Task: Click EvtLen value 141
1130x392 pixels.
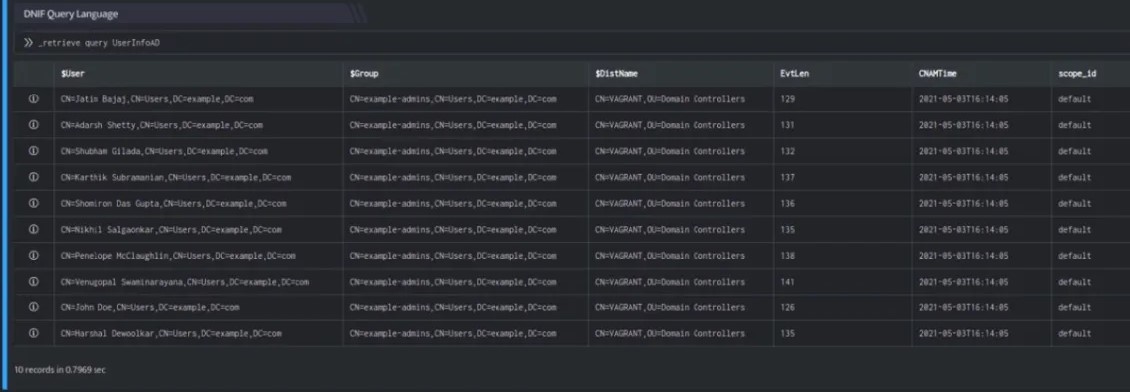Action: click(787, 282)
